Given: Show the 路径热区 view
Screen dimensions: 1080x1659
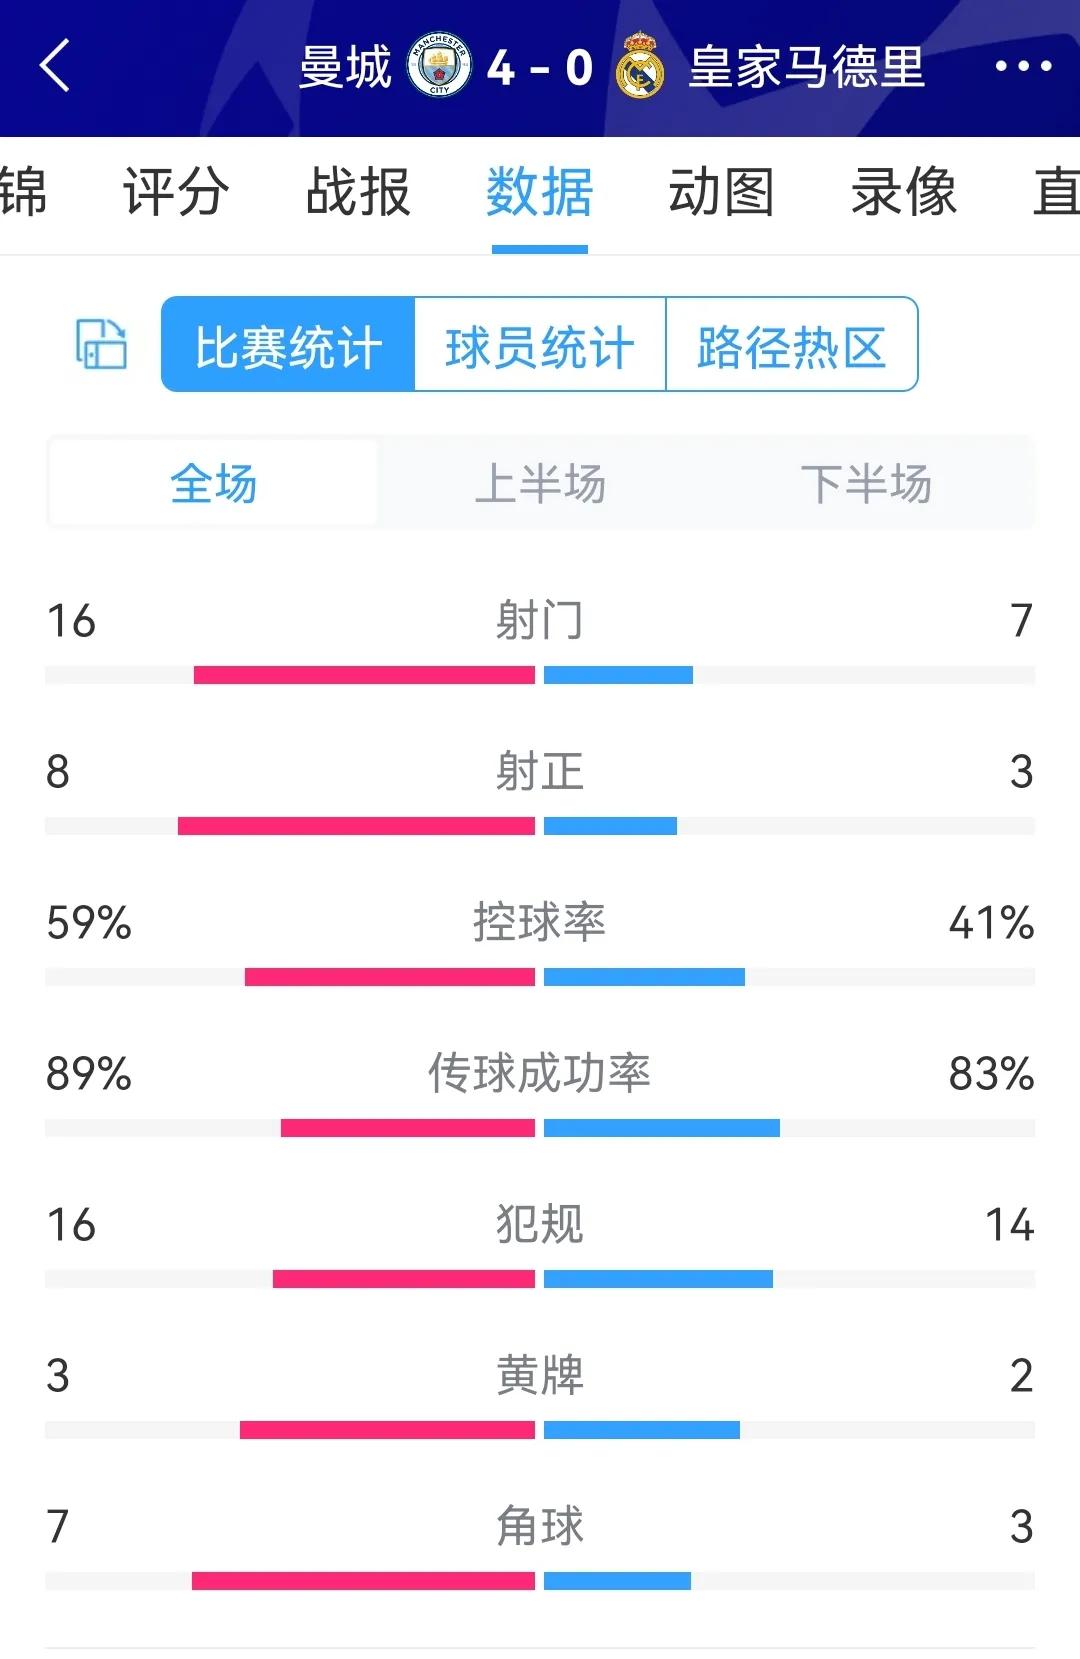Looking at the screenshot, I should coord(791,345).
